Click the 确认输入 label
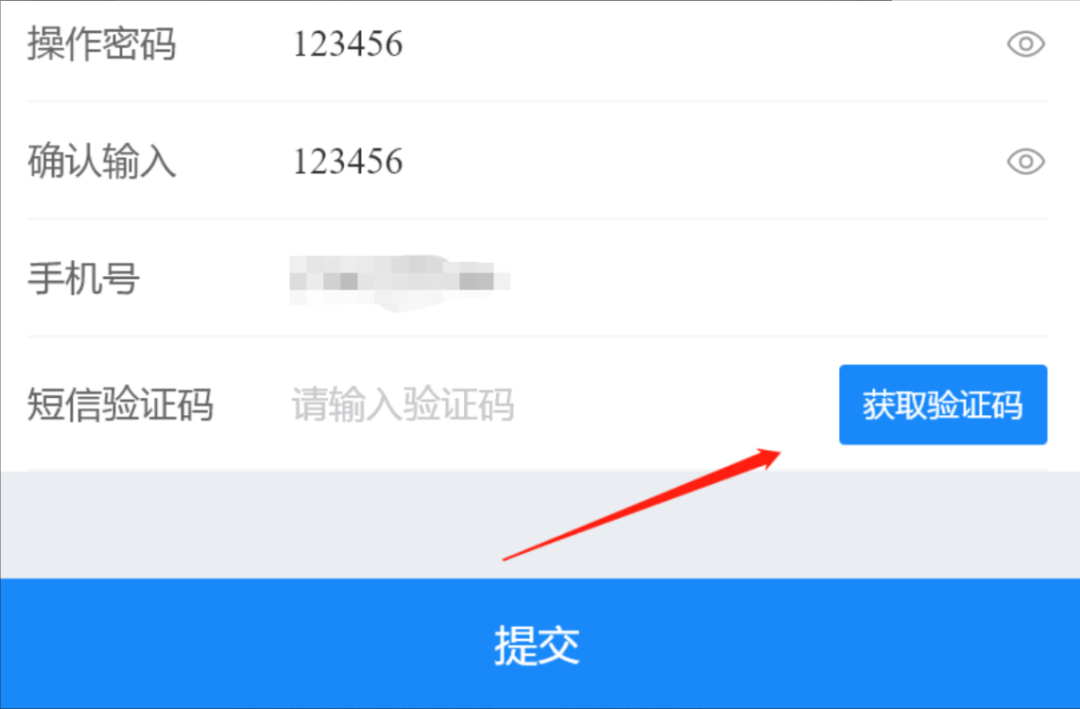The width and height of the screenshot is (1080, 709). coord(101,161)
